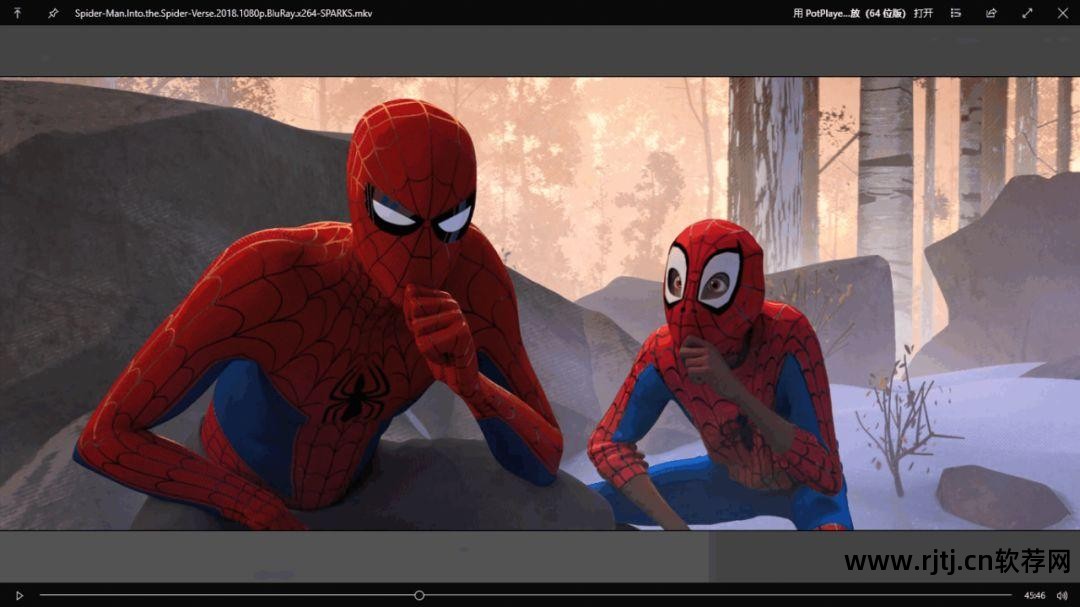Click the seek bar position knob
1080x607 pixels.
coord(419,595)
